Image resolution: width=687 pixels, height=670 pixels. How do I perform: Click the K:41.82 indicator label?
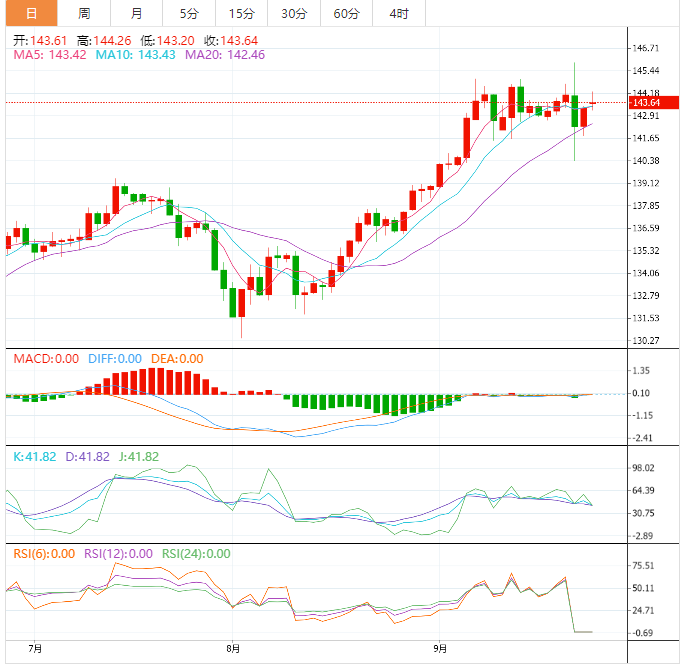coord(35,457)
